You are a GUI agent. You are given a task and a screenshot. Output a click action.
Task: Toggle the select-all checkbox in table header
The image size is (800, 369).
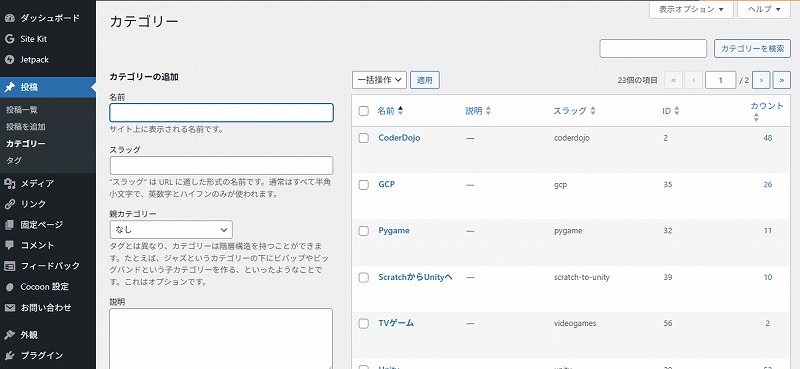[x=364, y=111]
